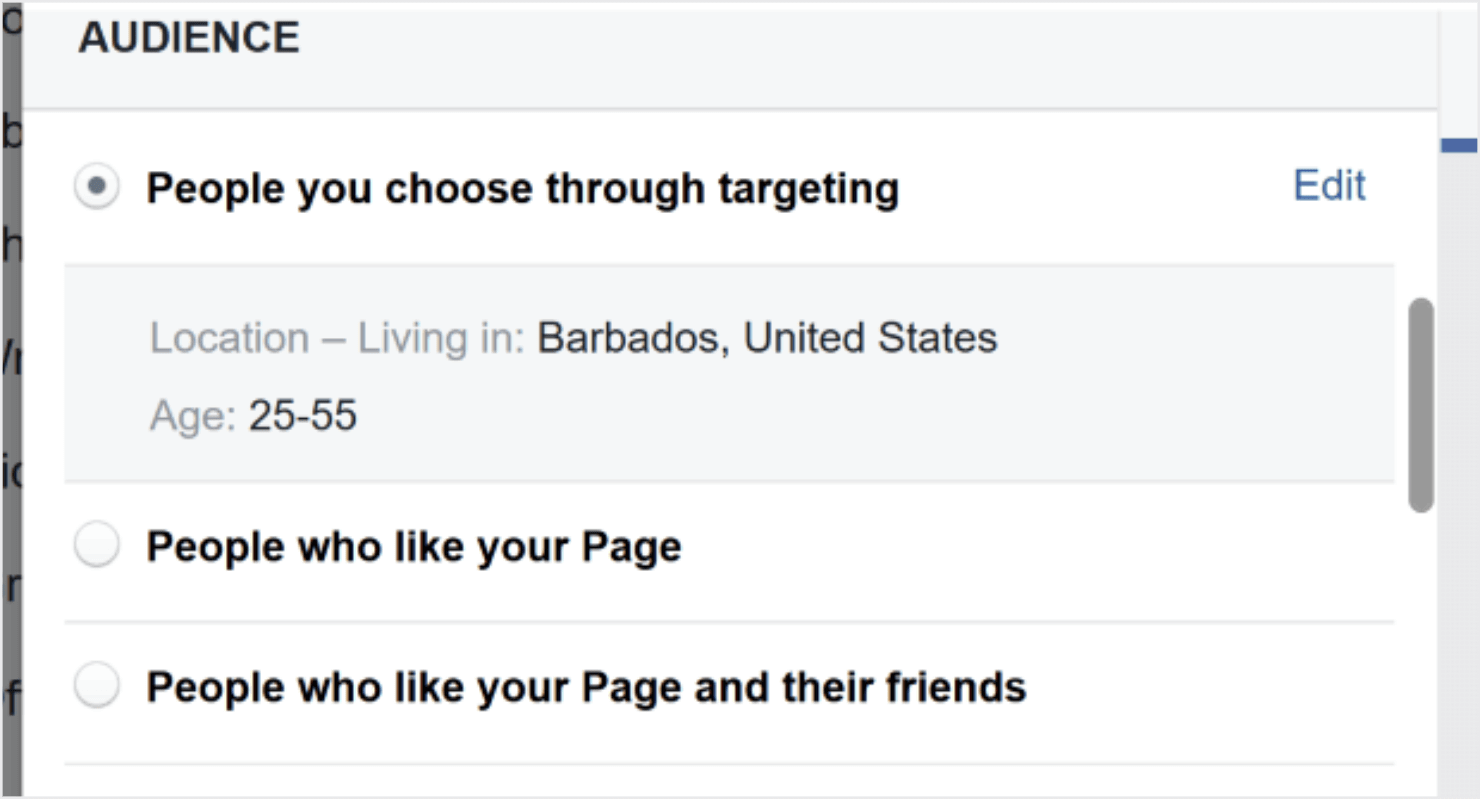
Task: Click the "People who like your Page" label text
Action: coord(414,547)
